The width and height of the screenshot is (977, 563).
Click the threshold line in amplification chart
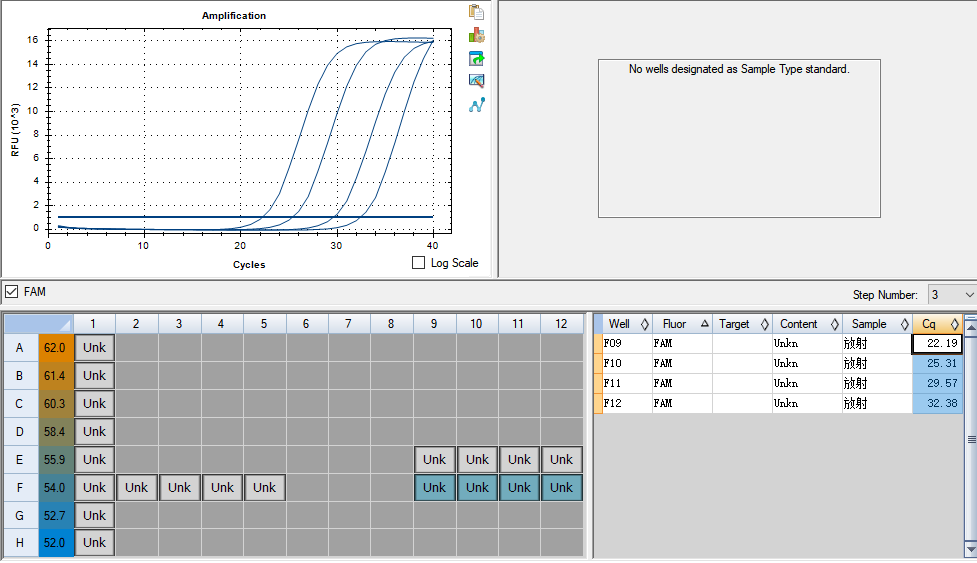[245, 217]
